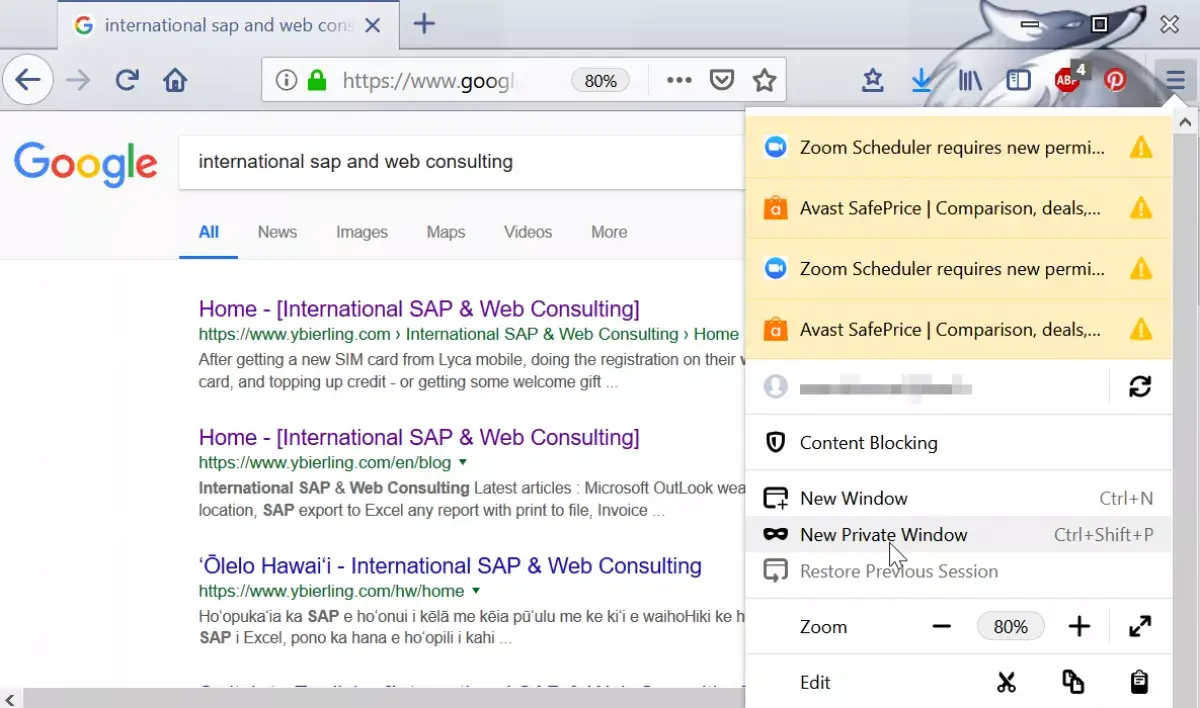Image resolution: width=1200 pixels, height=708 pixels.
Task: Open the Home result above the Lyca snippet
Action: pos(419,308)
